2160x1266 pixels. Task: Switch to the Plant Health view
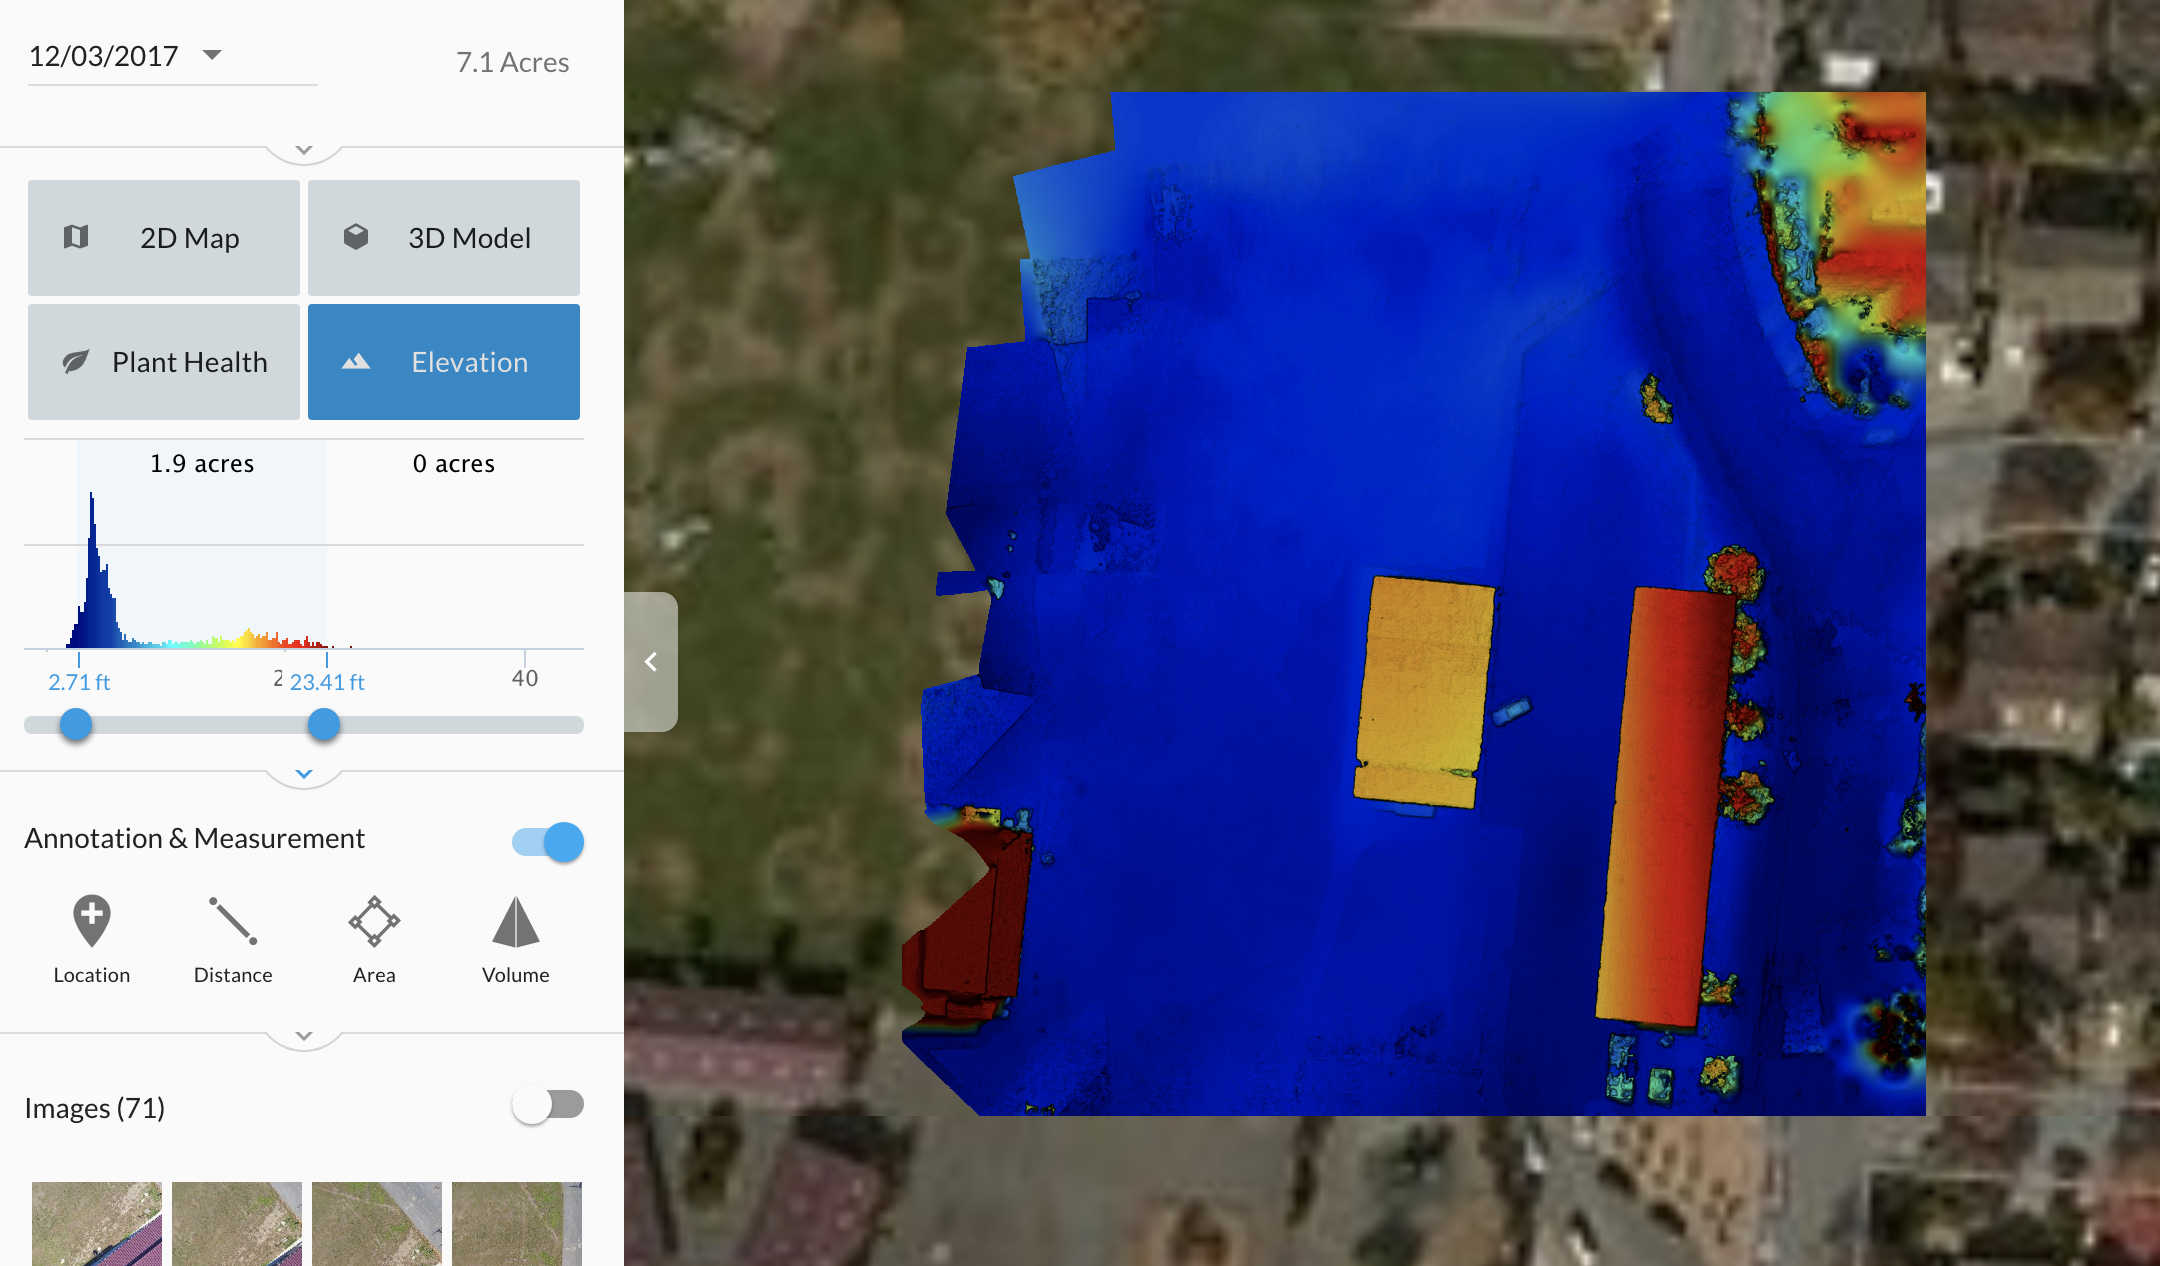pos(164,362)
